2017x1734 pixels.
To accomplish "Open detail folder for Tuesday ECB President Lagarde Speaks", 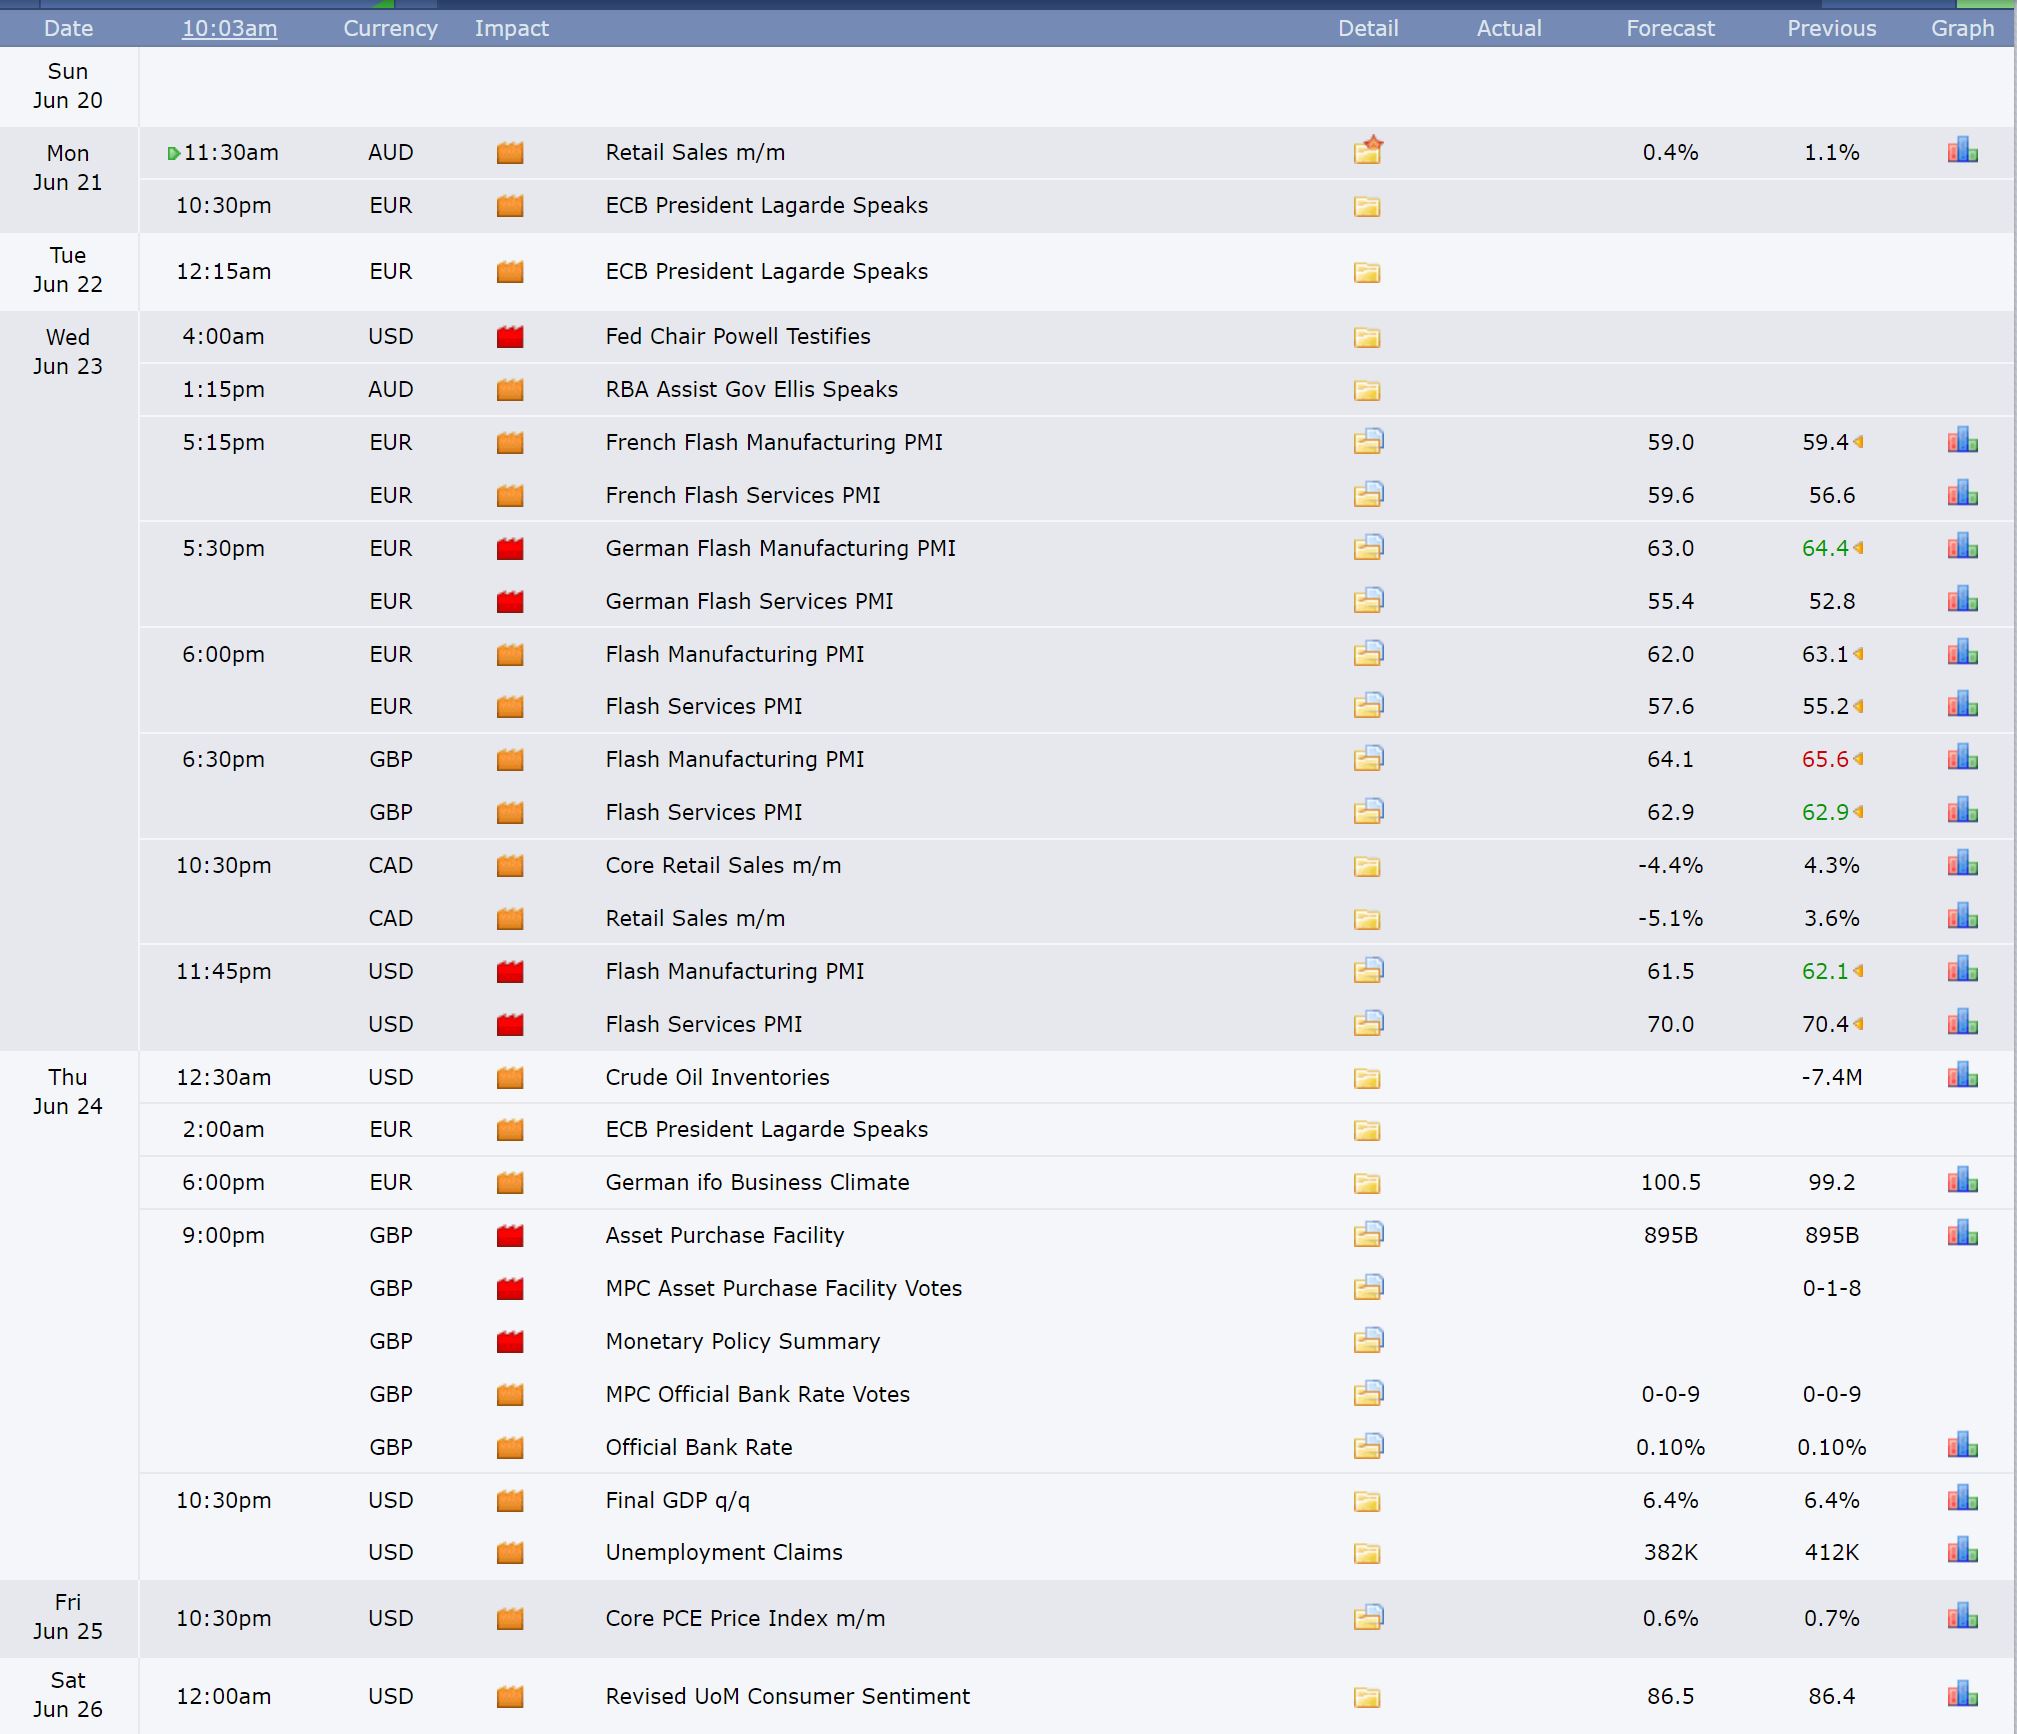I will pos(1367,272).
